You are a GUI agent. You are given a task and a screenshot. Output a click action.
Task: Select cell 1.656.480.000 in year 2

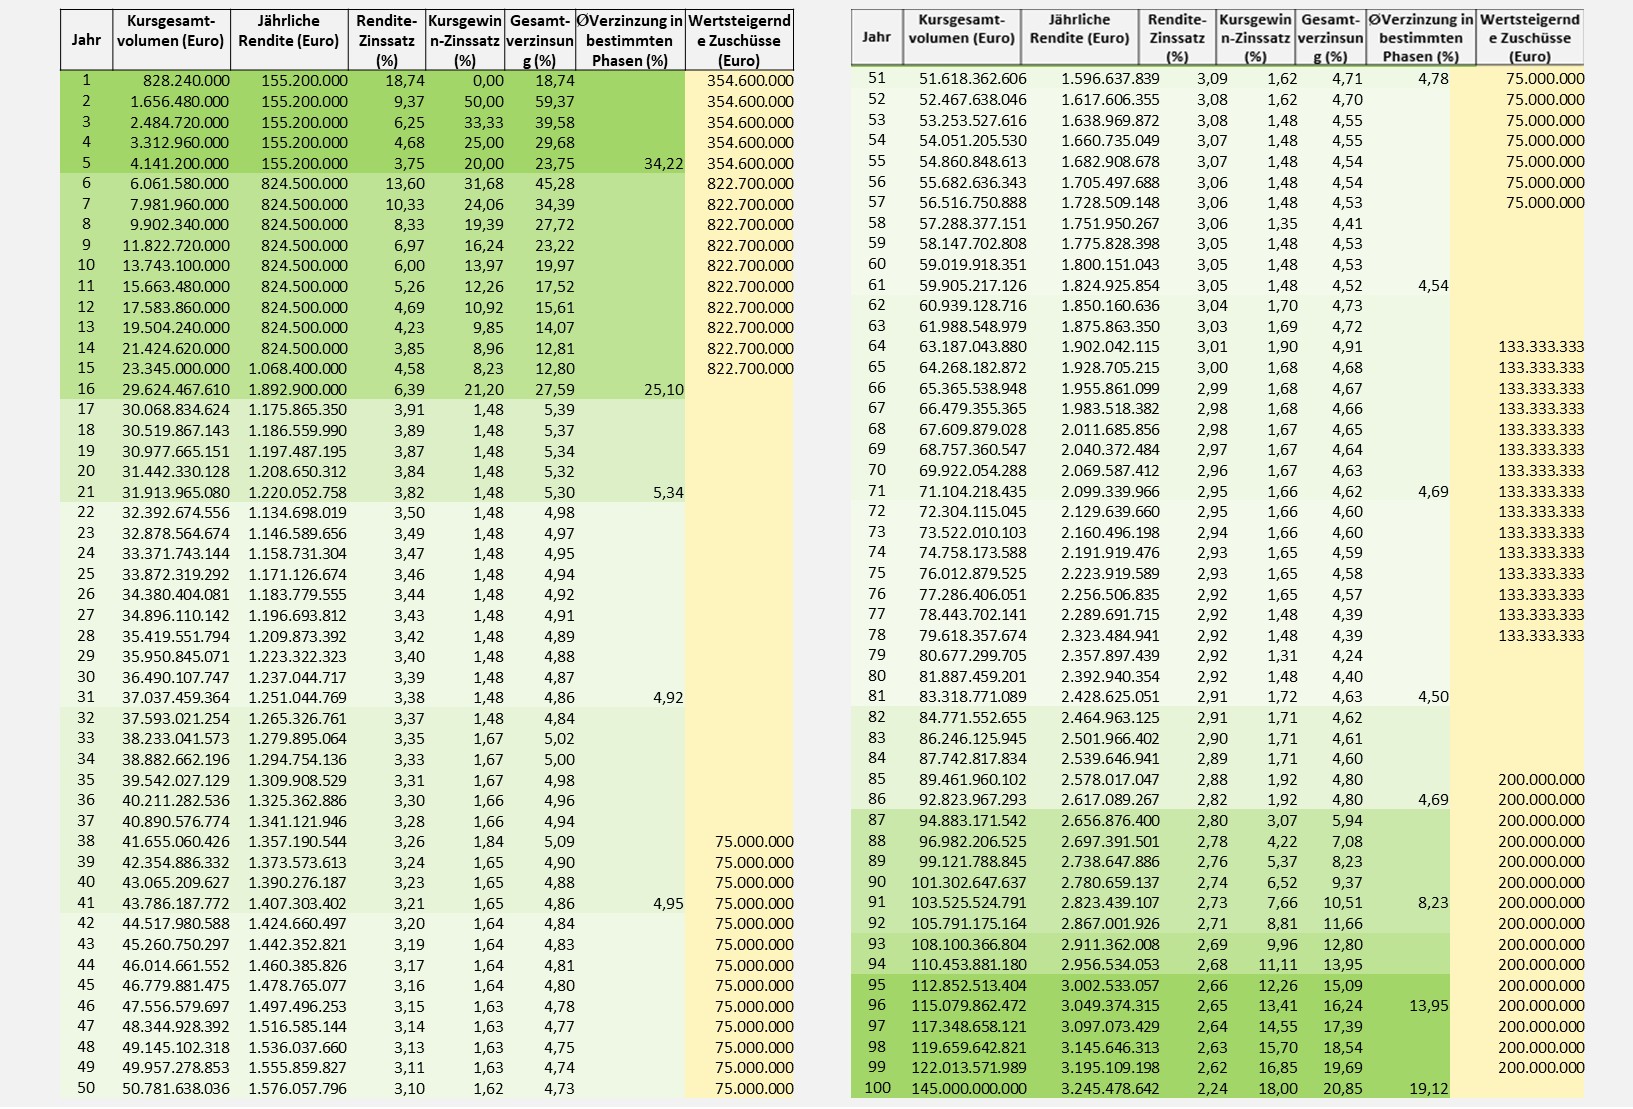[179, 101]
